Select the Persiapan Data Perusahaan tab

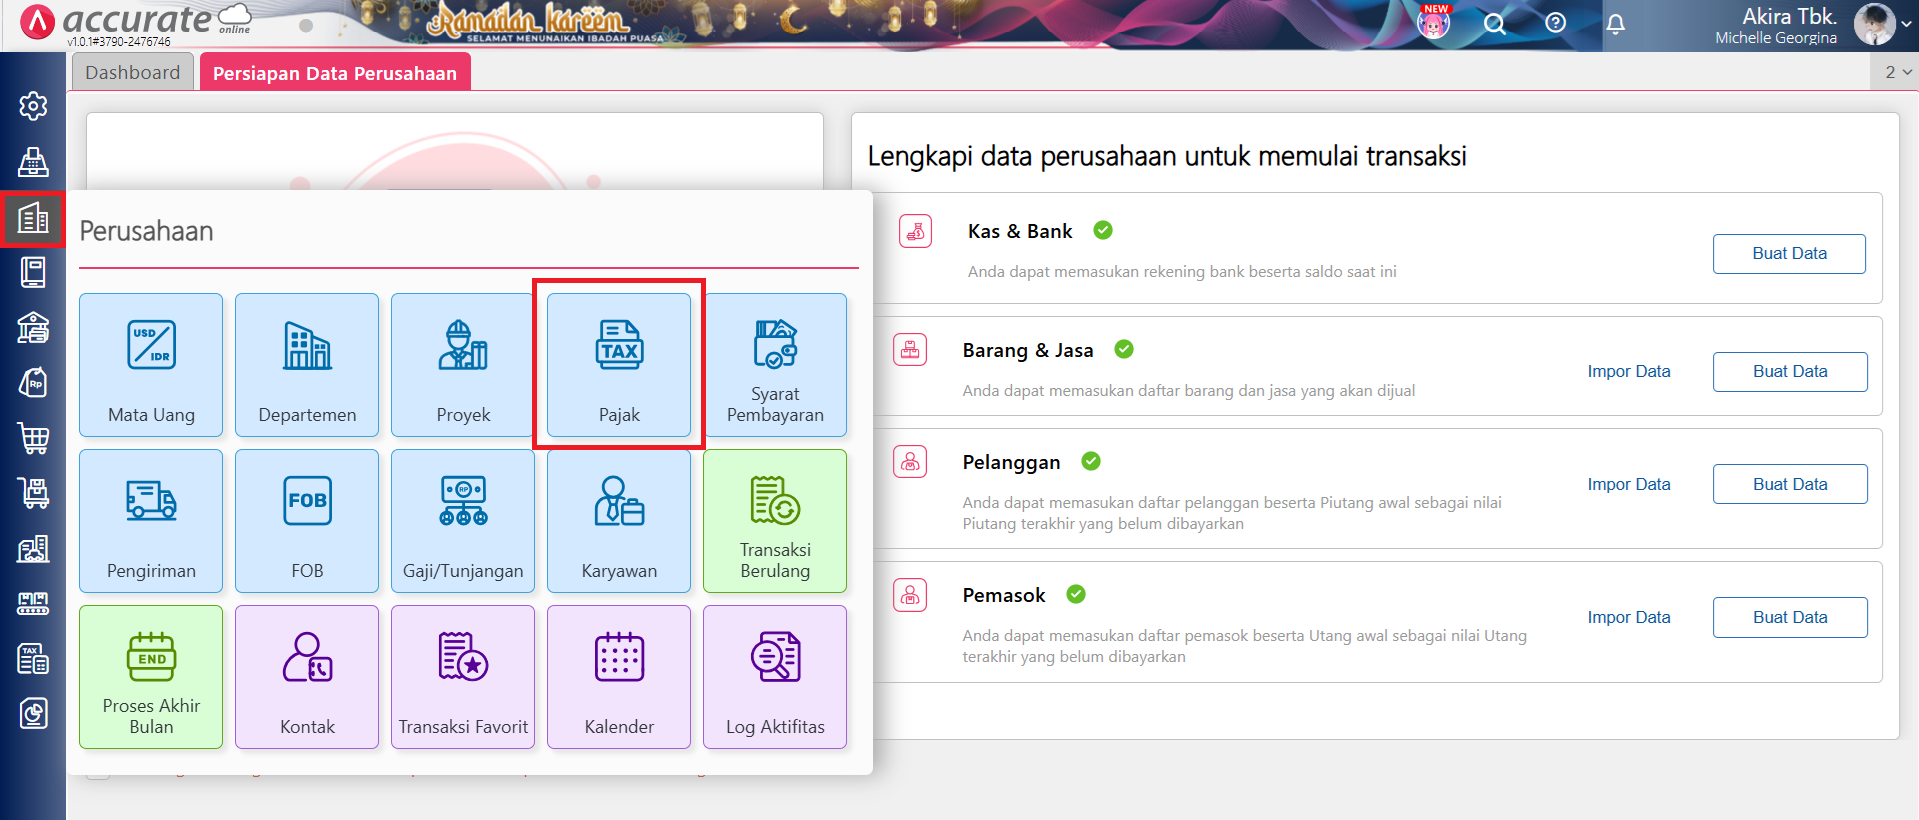(x=335, y=73)
